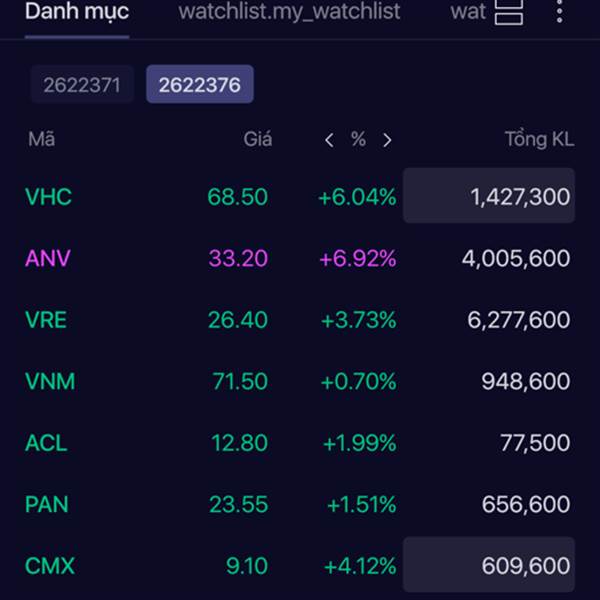
Task: Select account 2622371
Action: pyautogui.click(x=82, y=84)
